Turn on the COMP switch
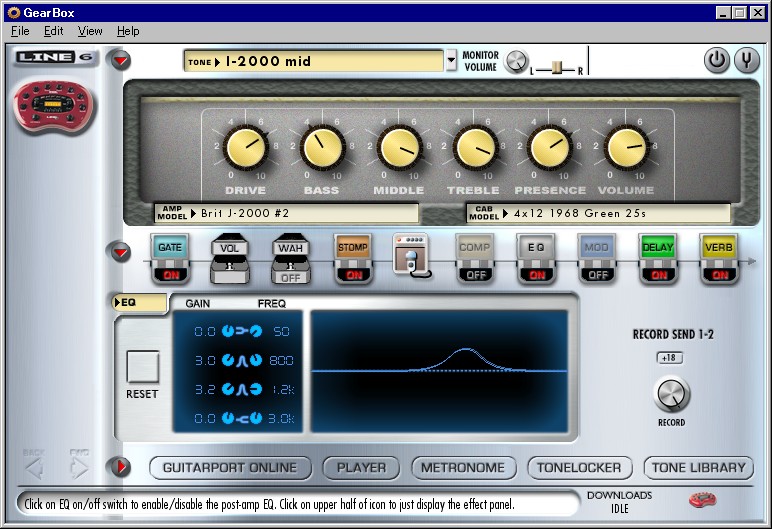Screen dimensions: 772x529 (475, 274)
